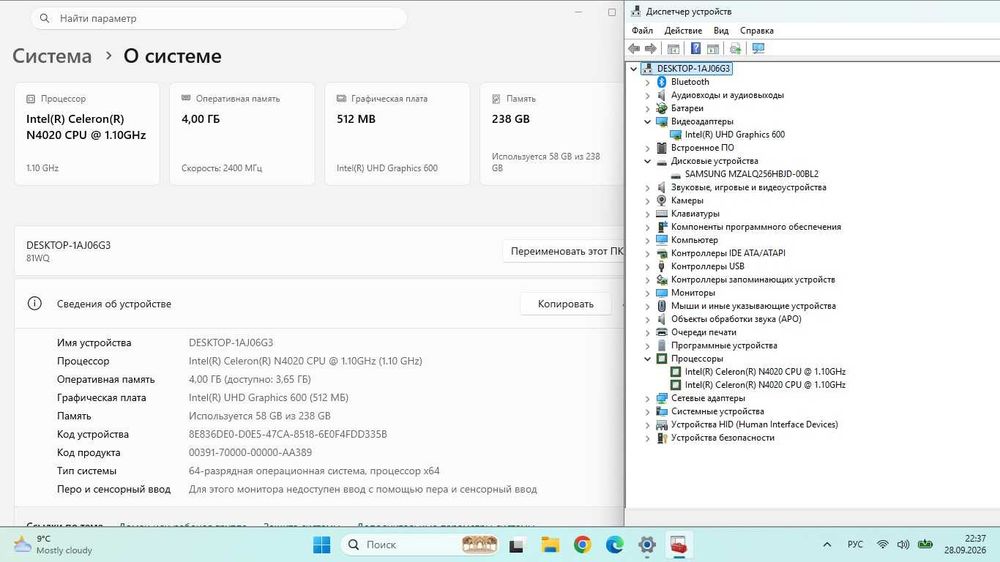Open Help via the blue question-mark icon
Screen dimensions: 1000x562
[696, 48]
